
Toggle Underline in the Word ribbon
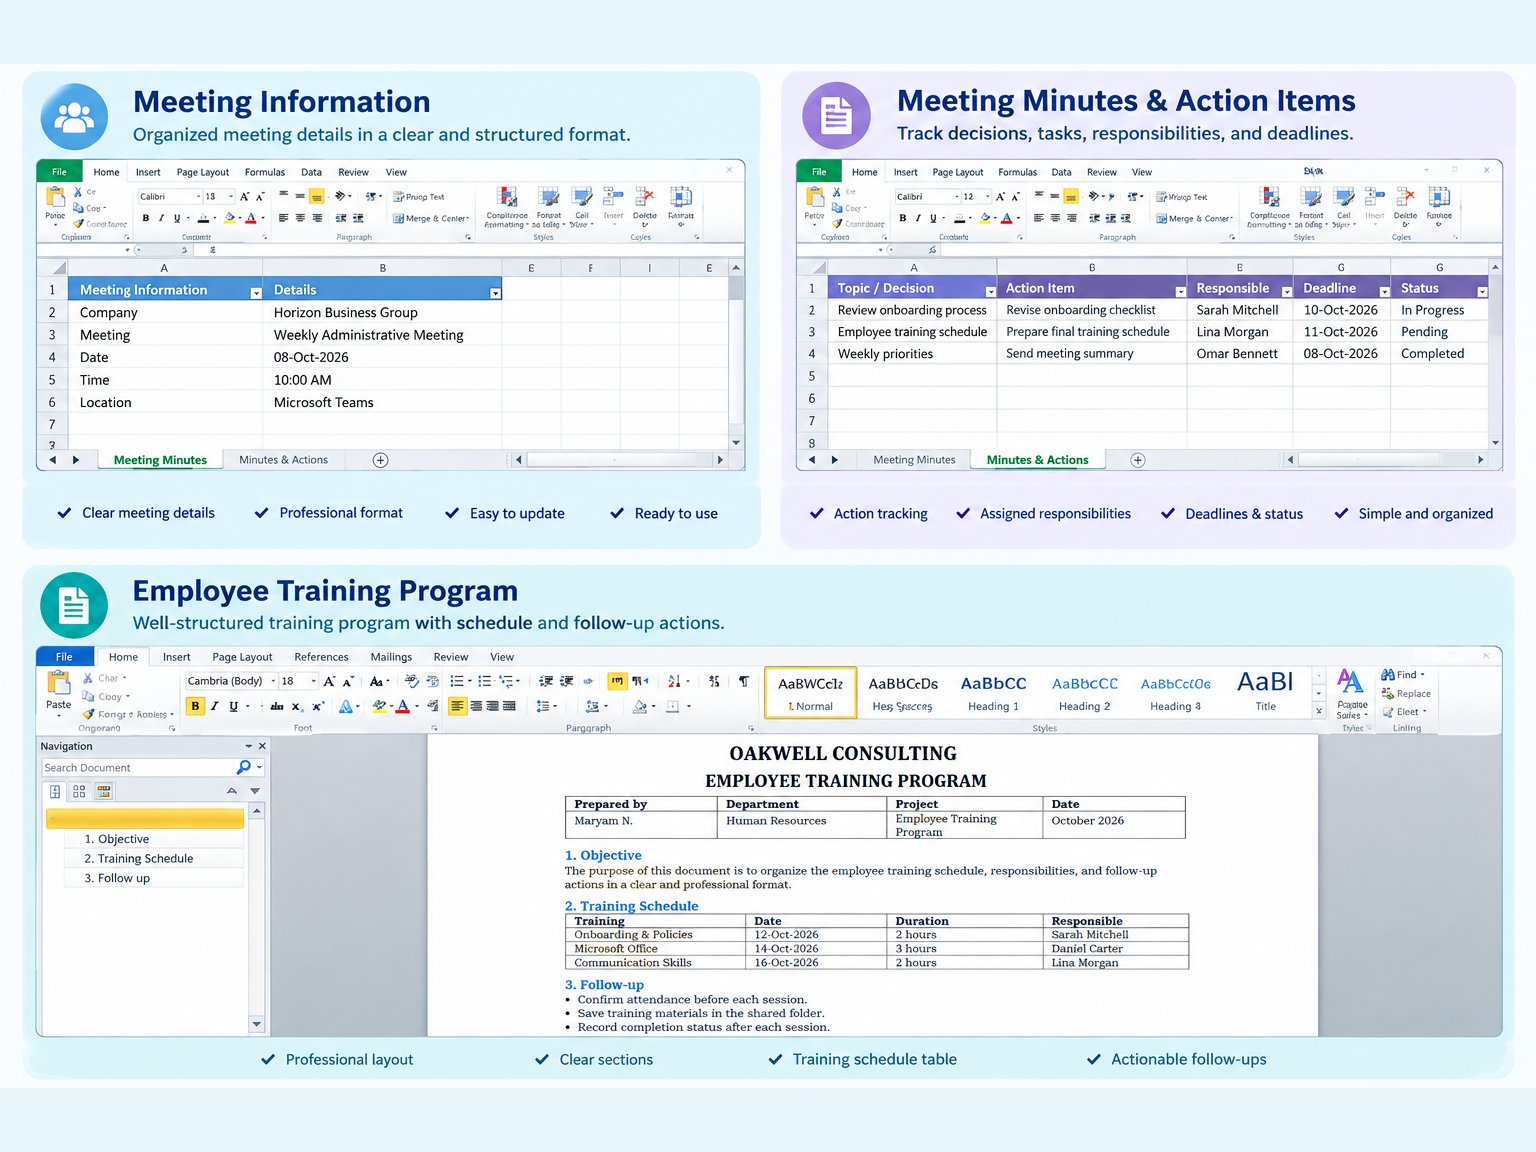pos(233,706)
